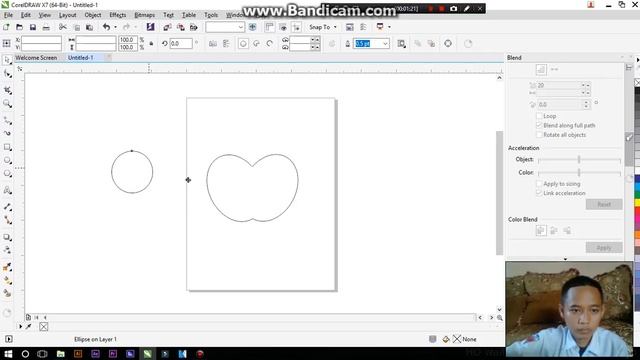Select the Shape edit tool
The image size is (640, 360).
7,74
